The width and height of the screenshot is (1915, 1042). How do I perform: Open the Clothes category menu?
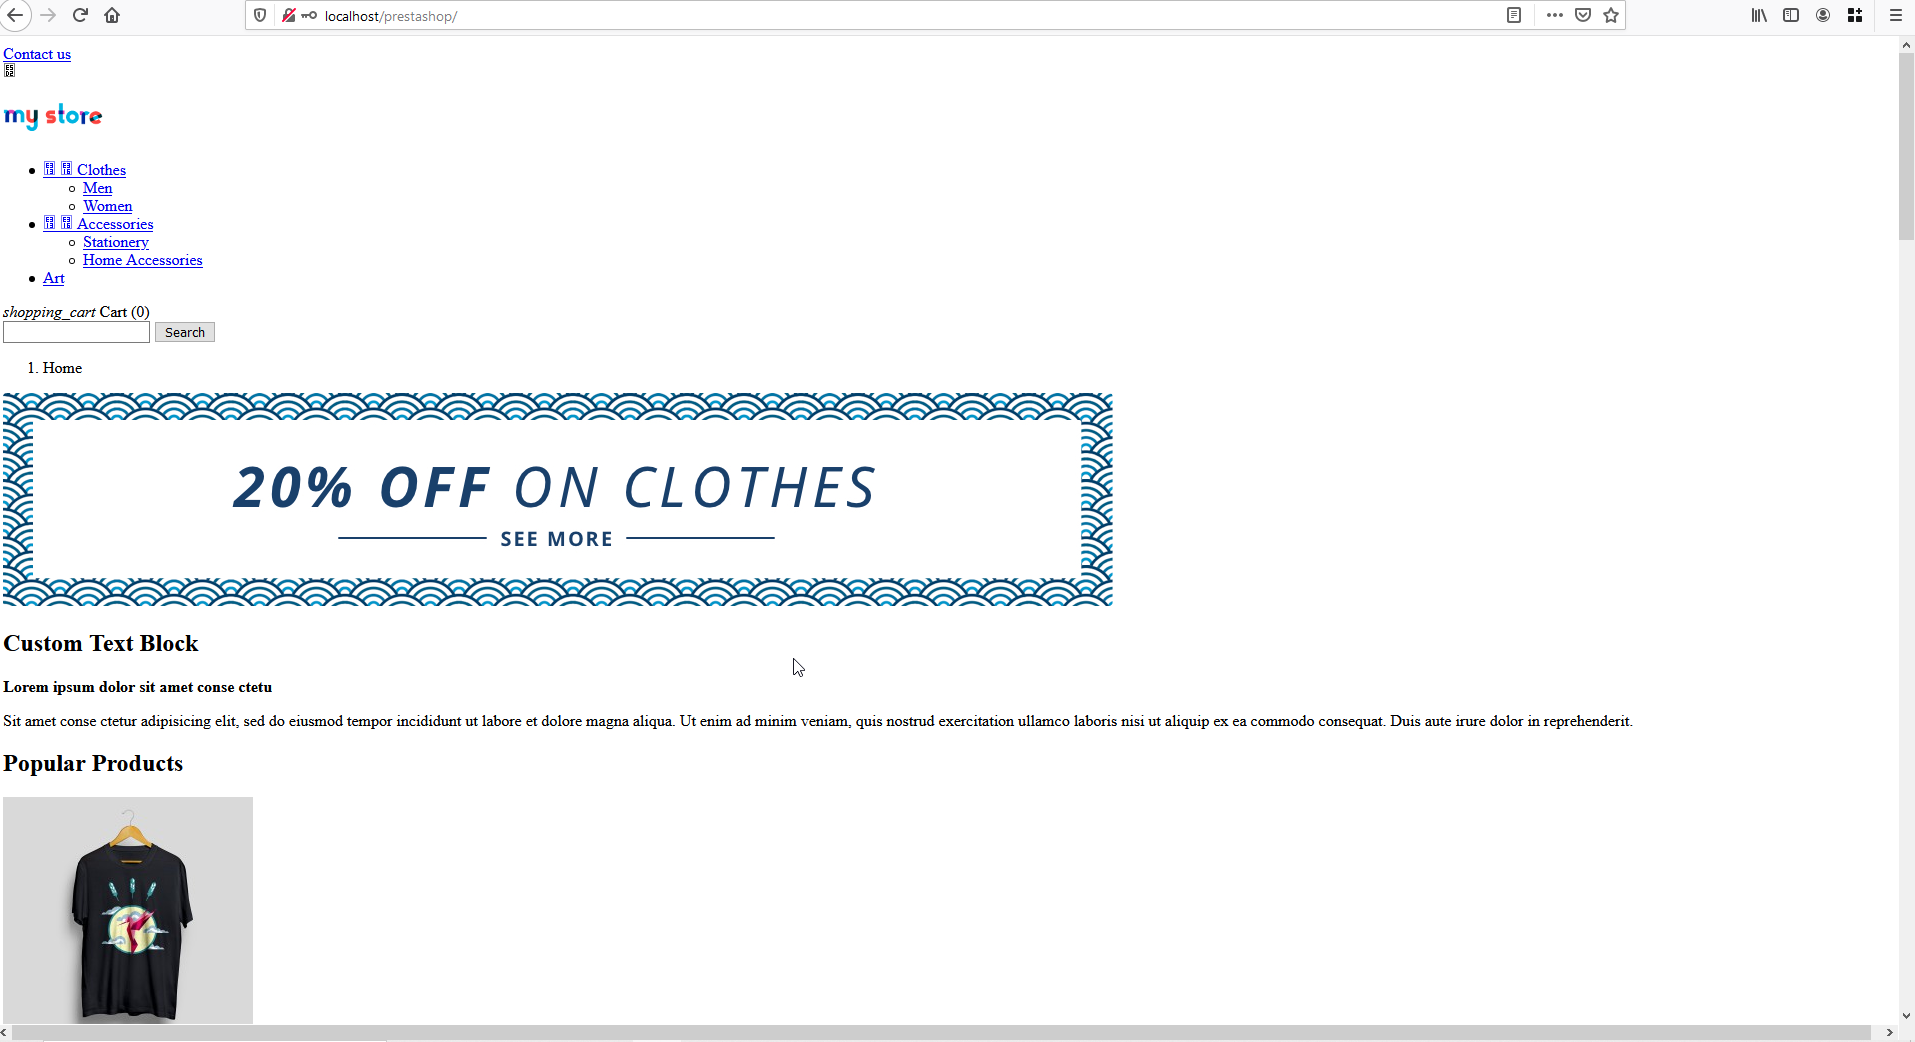pos(101,169)
